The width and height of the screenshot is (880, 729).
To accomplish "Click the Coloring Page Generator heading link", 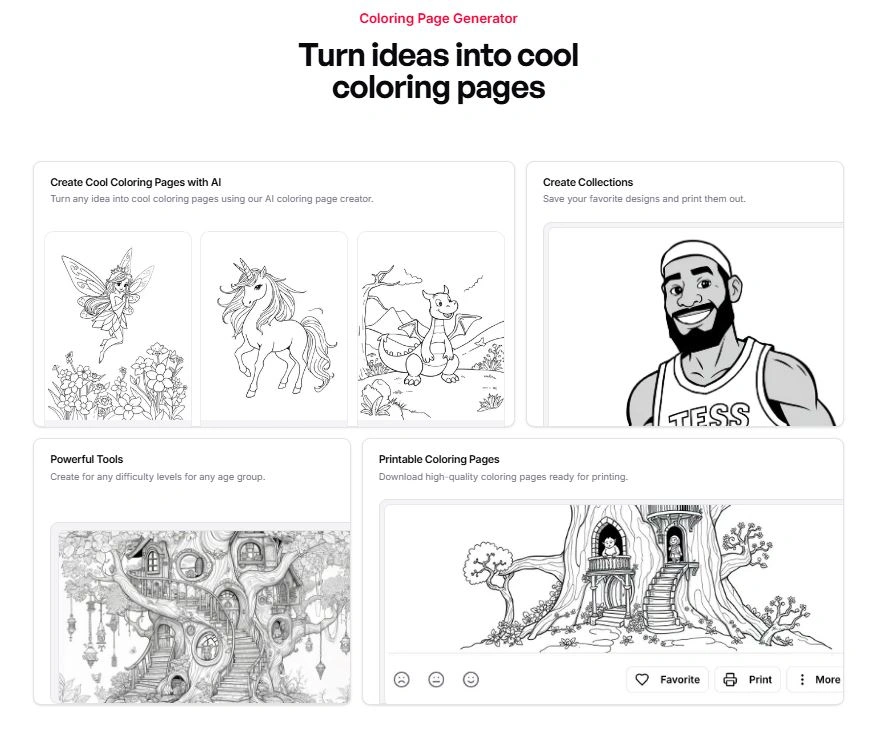I will coord(438,19).
